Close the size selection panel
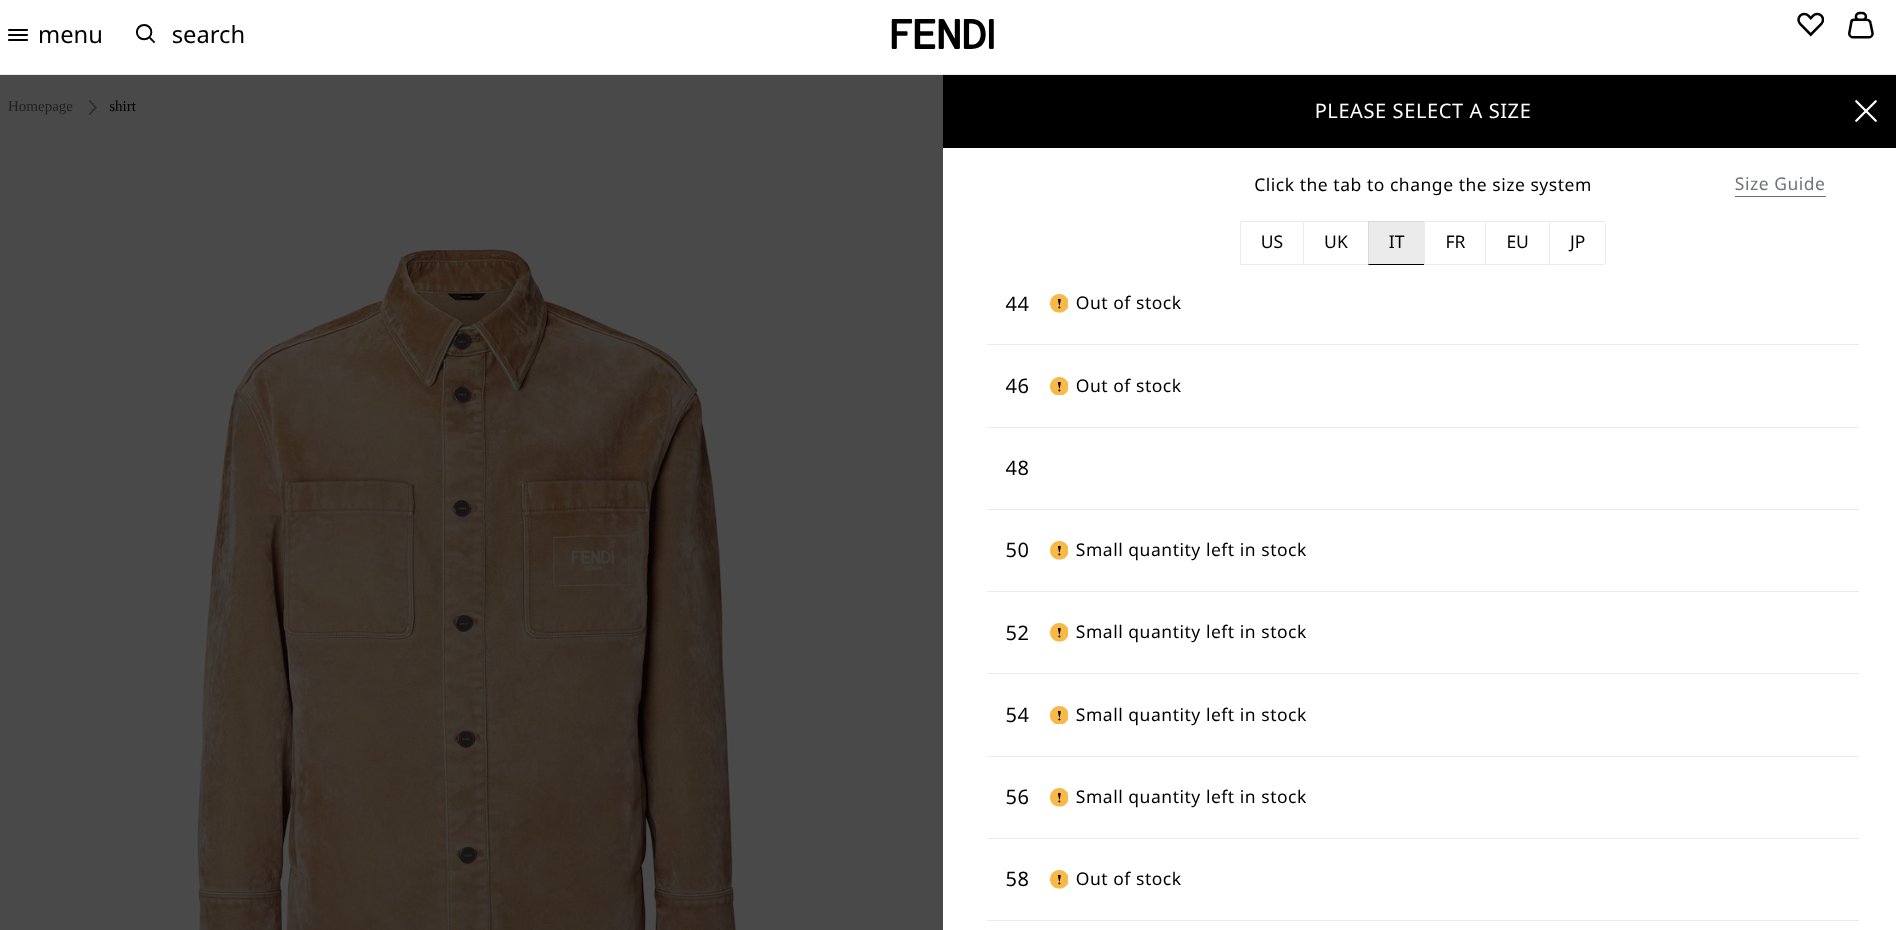Screen dimensions: 1896x930 click(1865, 111)
